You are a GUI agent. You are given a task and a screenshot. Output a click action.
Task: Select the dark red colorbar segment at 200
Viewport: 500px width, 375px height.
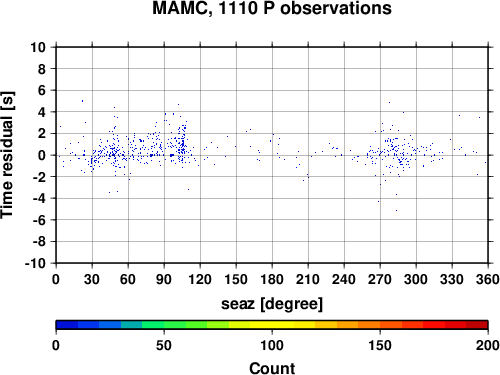click(477, 325)
